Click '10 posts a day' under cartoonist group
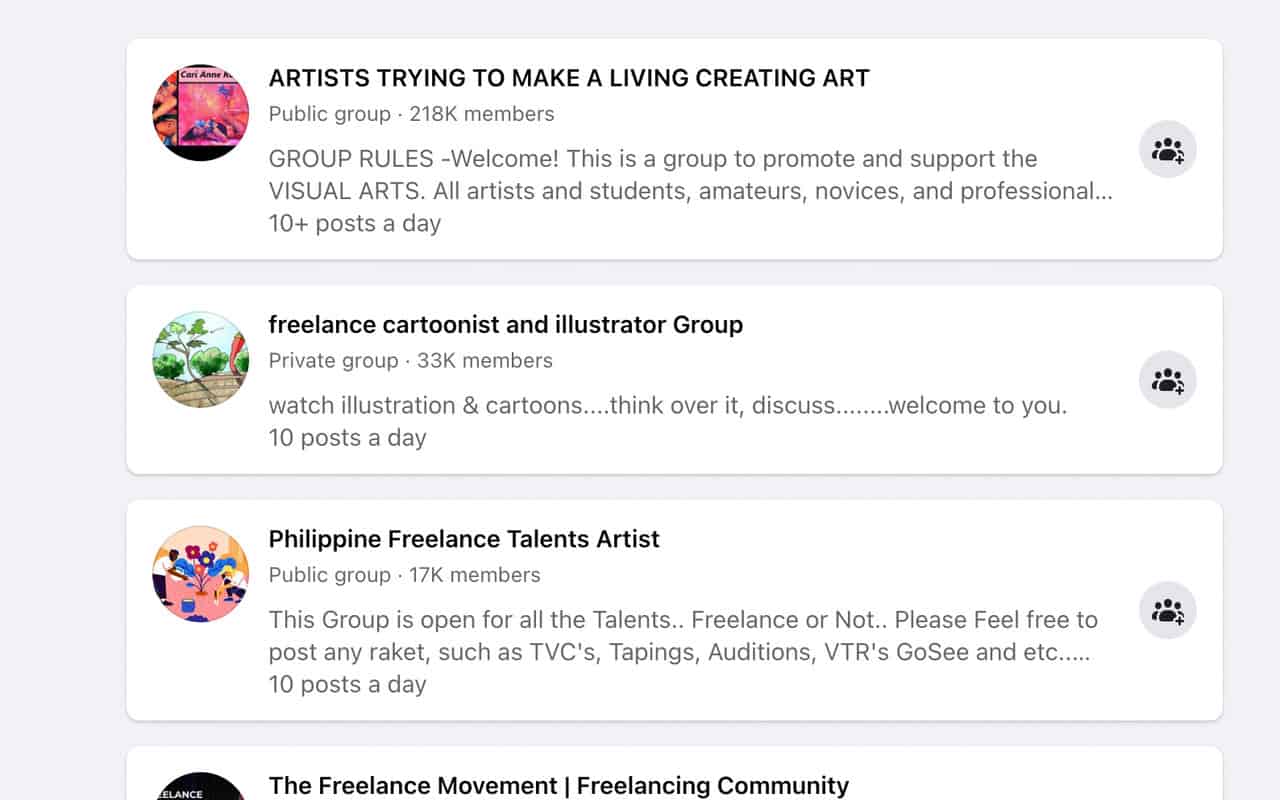The width and height of the screenshot is (1280, 800). coord(347,438)
